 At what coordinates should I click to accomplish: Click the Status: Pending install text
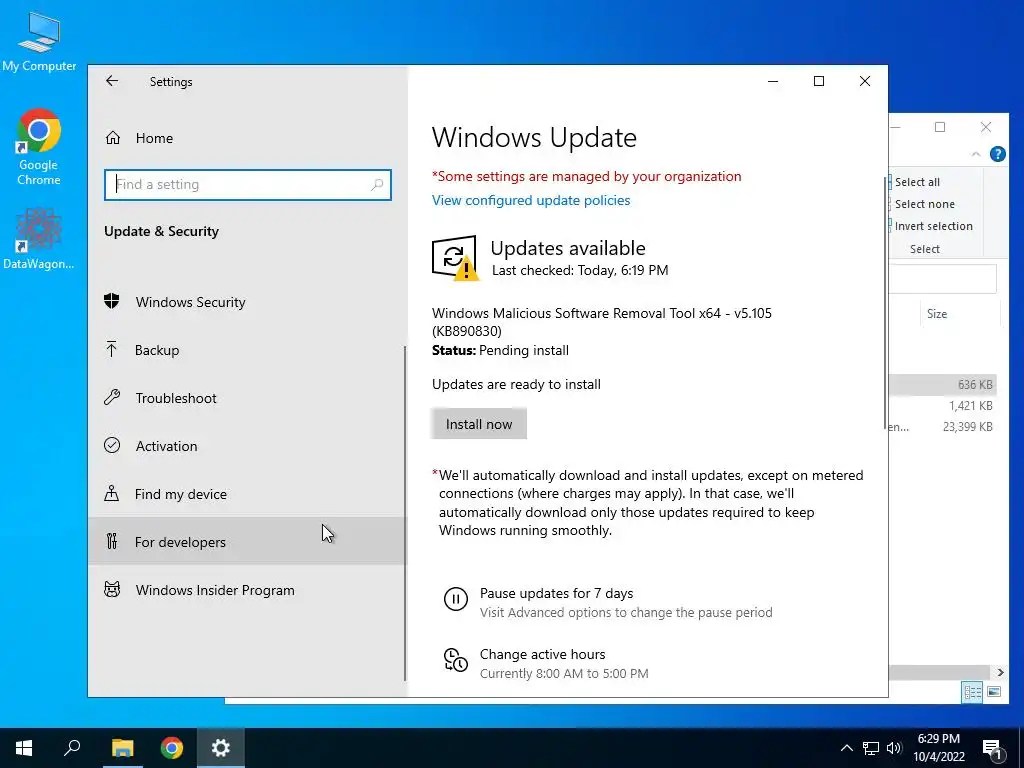tap(500, 350)
